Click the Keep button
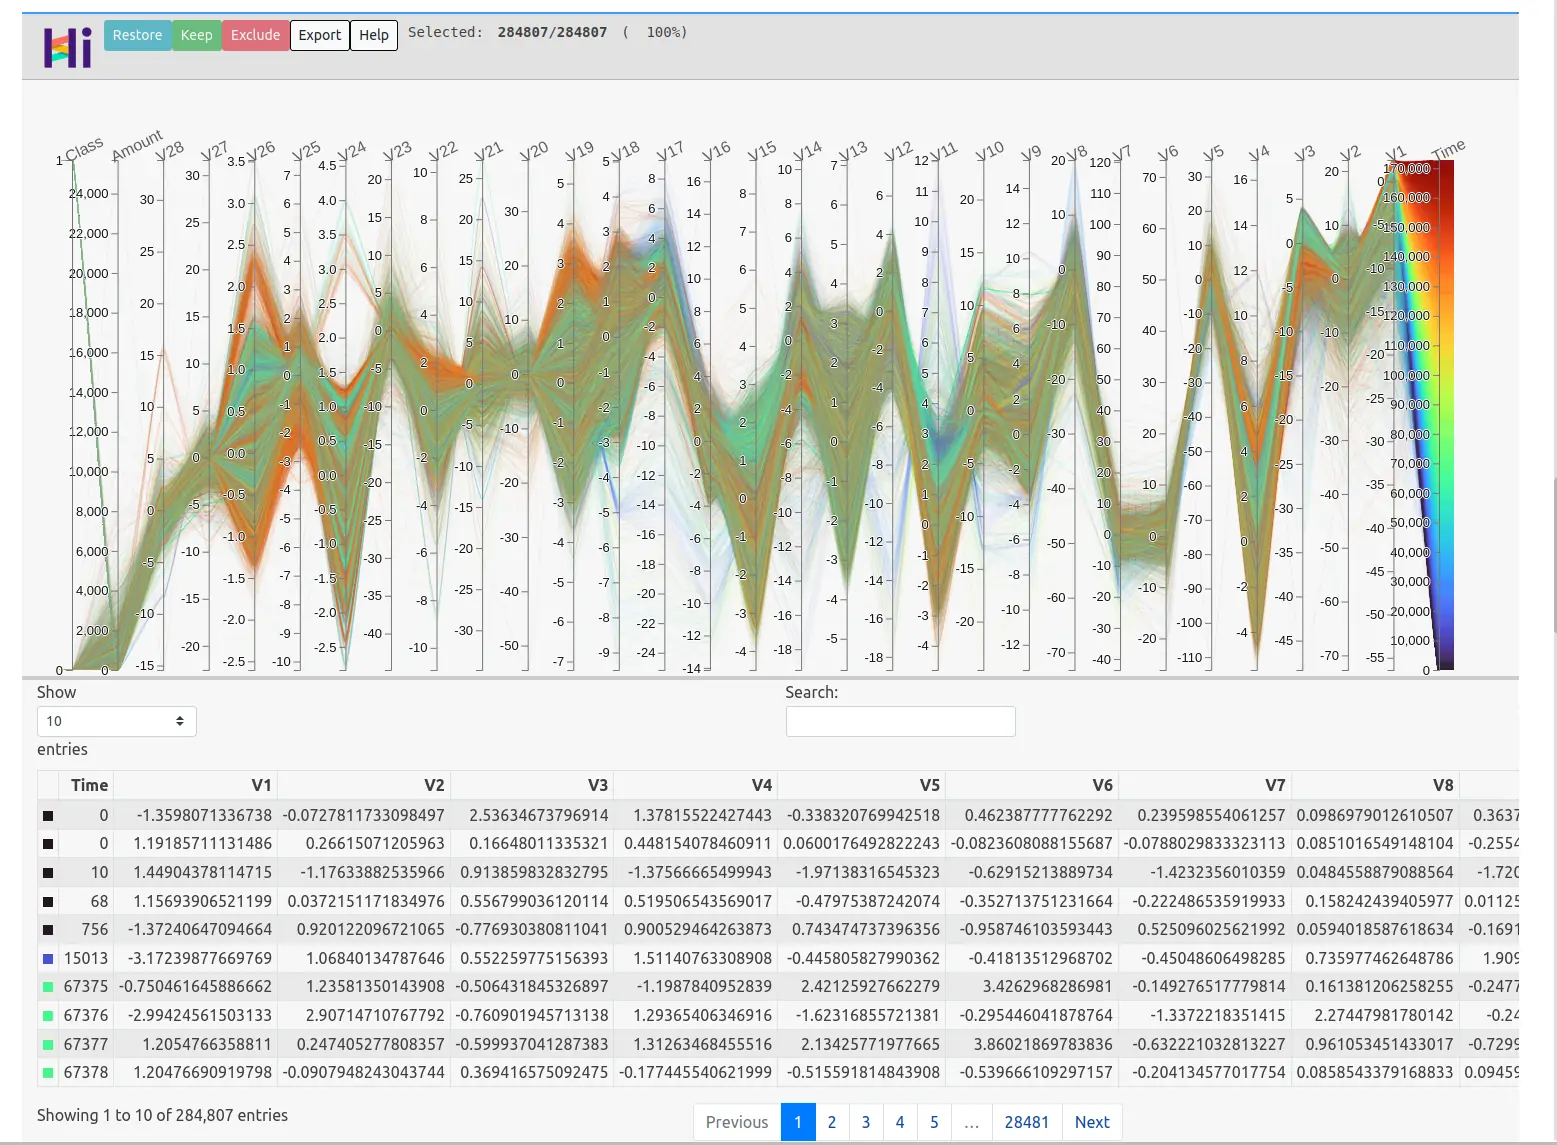Image resolution: width=1557 pixels, height=1145 pixels. 196,35
